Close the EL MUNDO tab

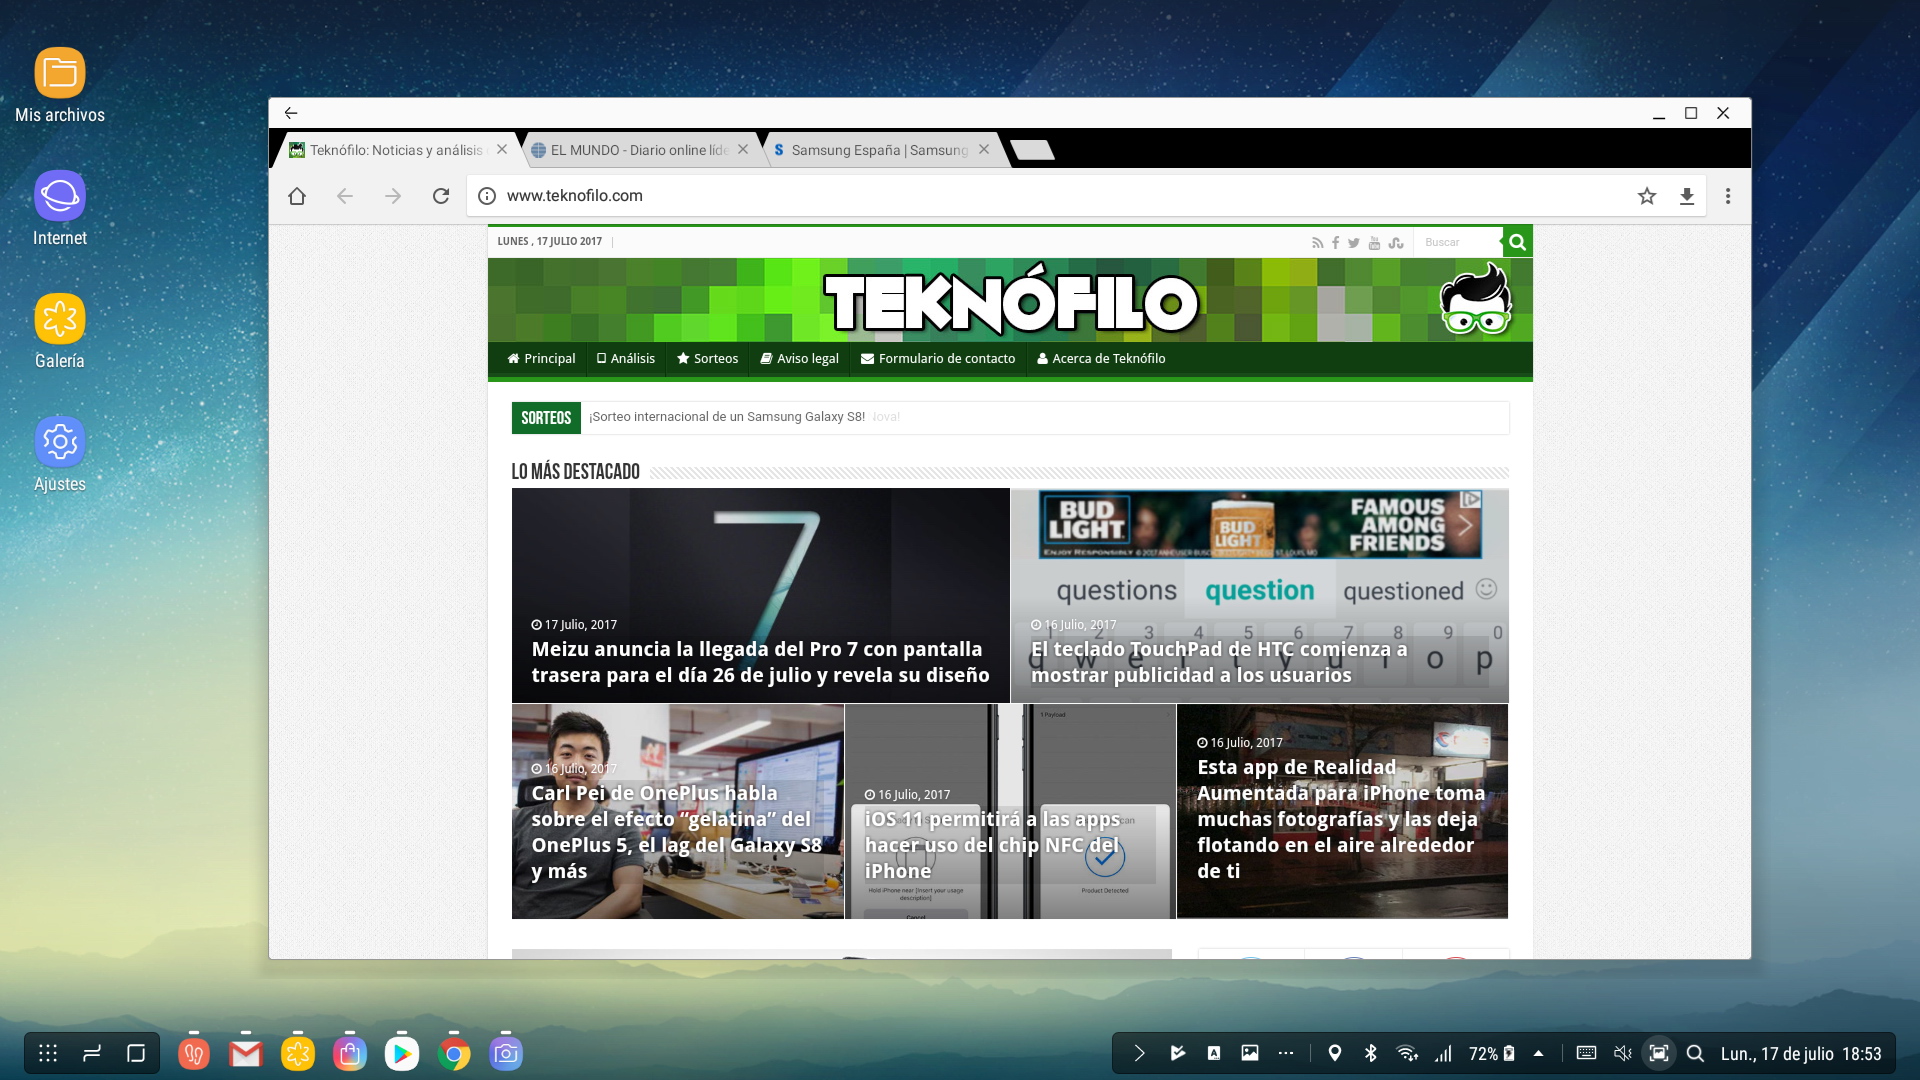point(743,149)
